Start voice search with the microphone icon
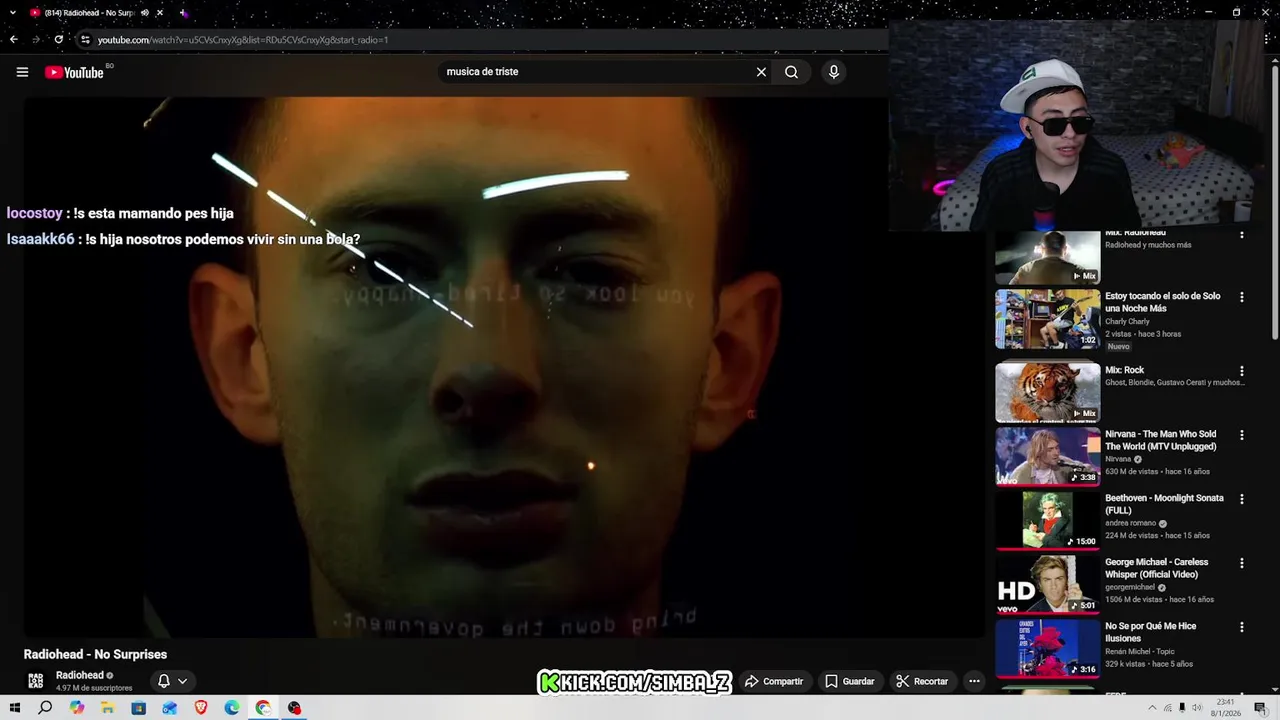 click(833, 72)
